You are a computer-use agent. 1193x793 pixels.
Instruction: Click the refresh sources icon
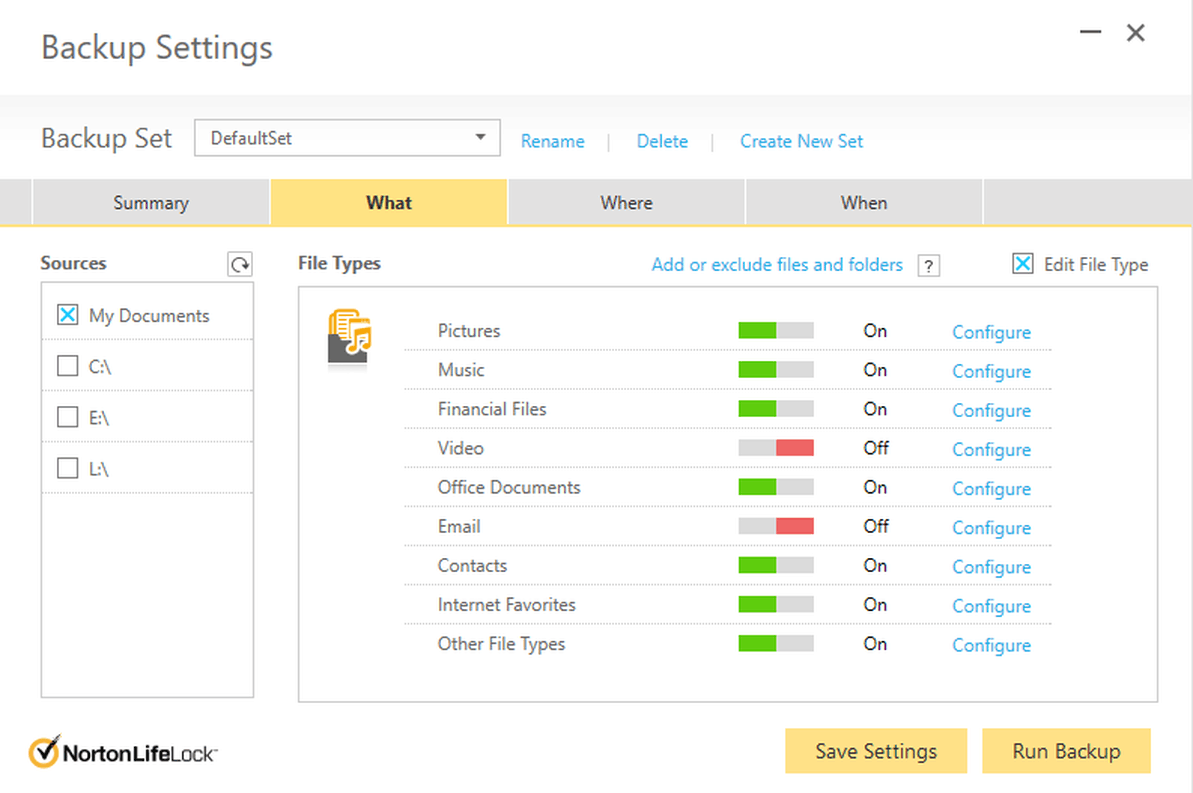click(240, 265)
